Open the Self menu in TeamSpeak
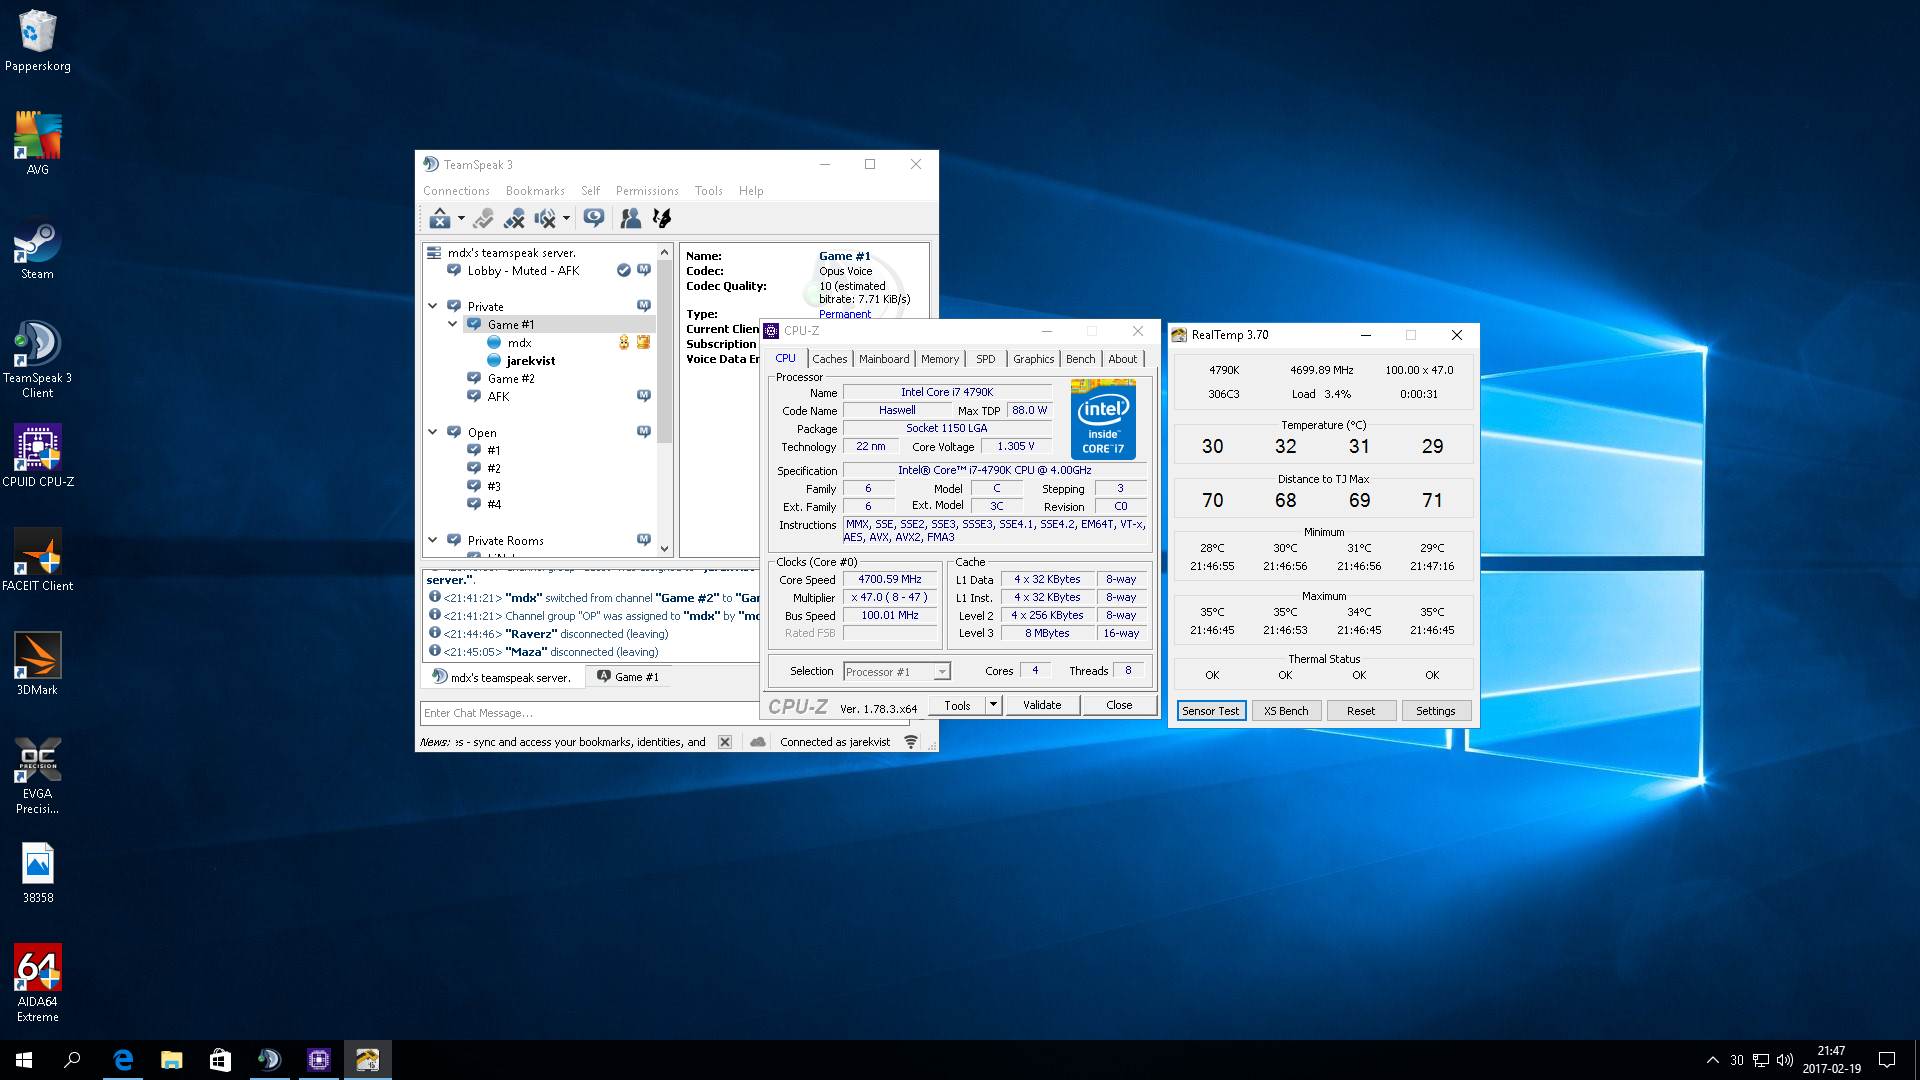Image resolution: width=1920 pixels, height=1080 pixels. (x=590, y=191)
